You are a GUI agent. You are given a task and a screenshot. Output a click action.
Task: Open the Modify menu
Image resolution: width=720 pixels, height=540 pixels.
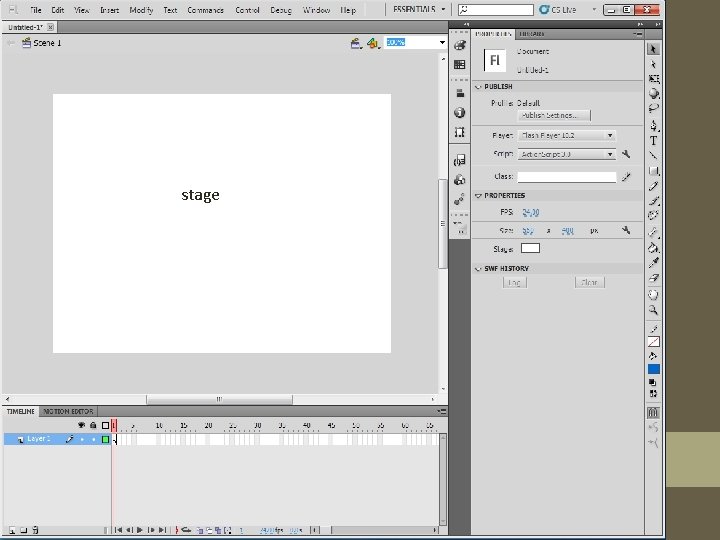click(141, 10)
